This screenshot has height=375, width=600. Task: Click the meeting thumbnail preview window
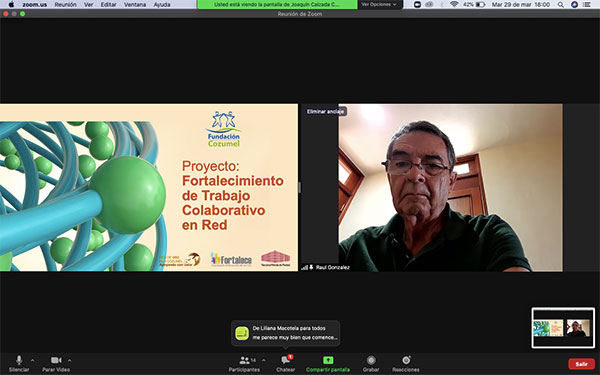point(563,328)
